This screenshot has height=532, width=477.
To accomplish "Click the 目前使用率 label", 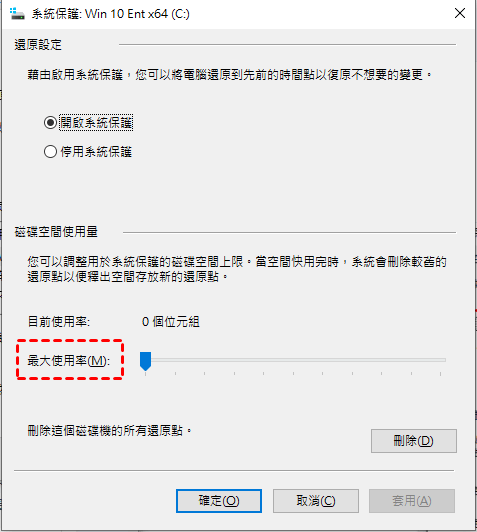I will pos(59,321).
